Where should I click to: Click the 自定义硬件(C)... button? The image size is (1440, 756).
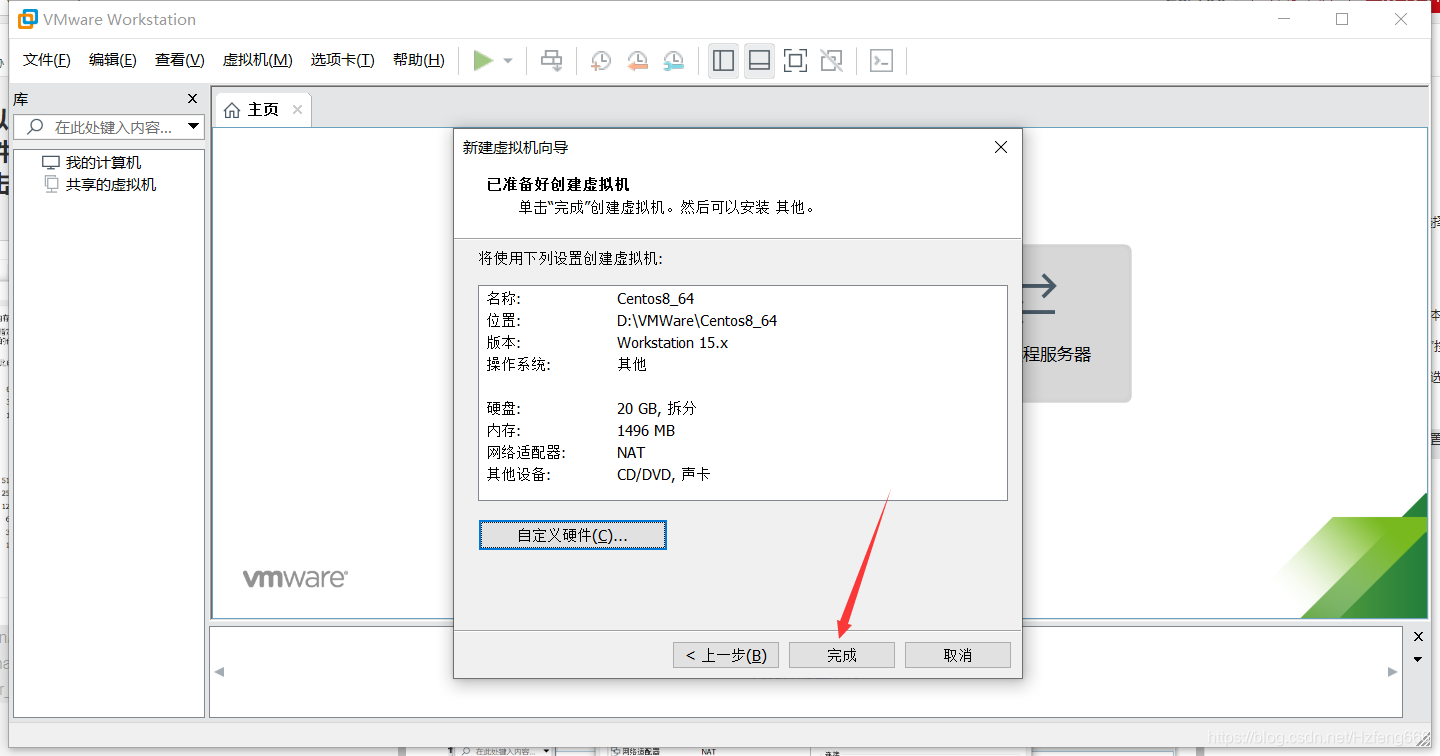tap(572, 535)
